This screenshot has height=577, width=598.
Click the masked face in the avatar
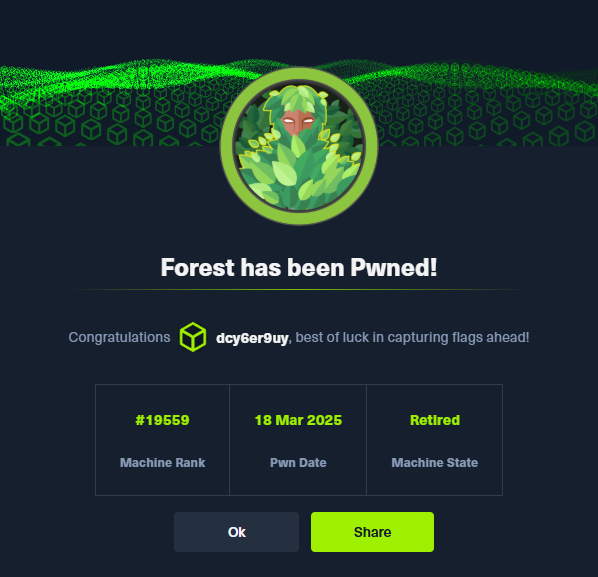pos(297,123)
